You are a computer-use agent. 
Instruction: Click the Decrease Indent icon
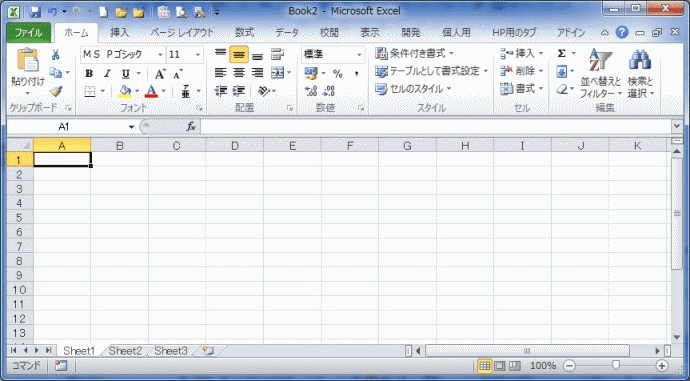220,91
